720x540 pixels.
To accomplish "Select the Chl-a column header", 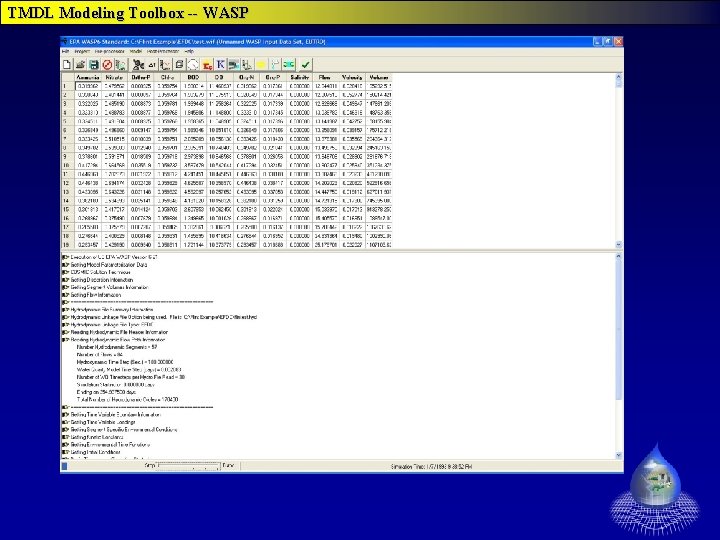I will coord(167,77).
